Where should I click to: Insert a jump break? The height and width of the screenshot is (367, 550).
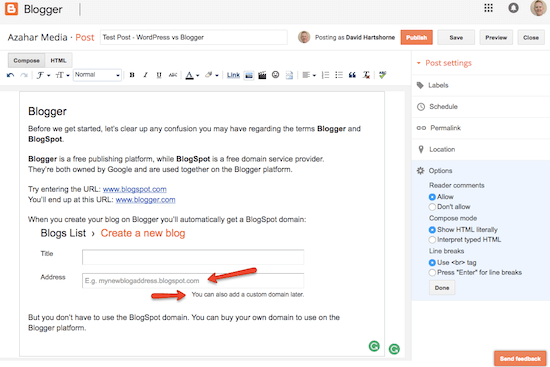[289, 75]
